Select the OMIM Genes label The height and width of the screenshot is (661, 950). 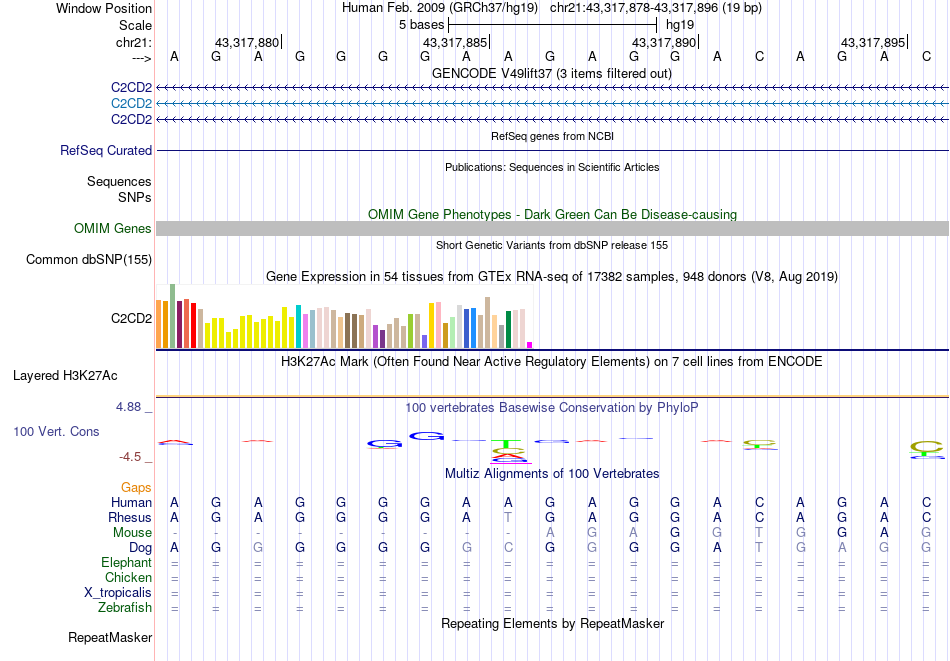[112, 228]
